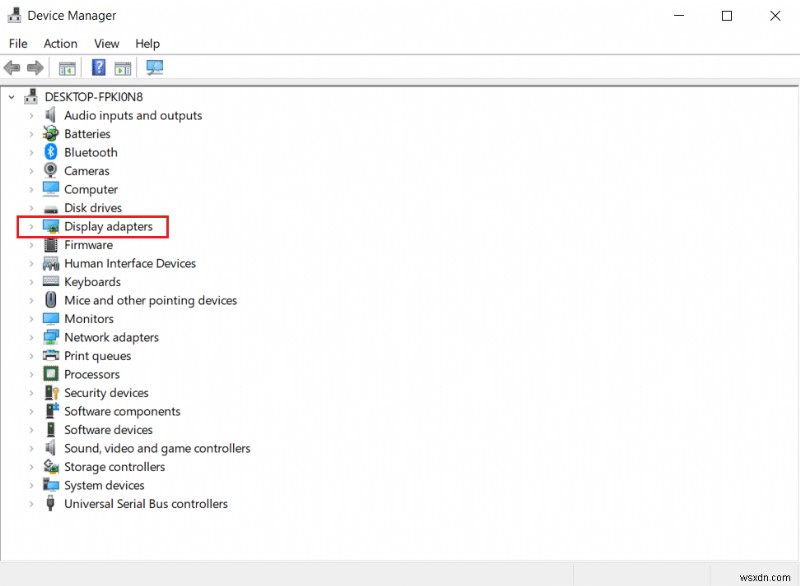Click the computer icon beside DESKTOP-FPKI0N8
The height and width of the screenshot is (586, 800).
[x=30, y=96]
